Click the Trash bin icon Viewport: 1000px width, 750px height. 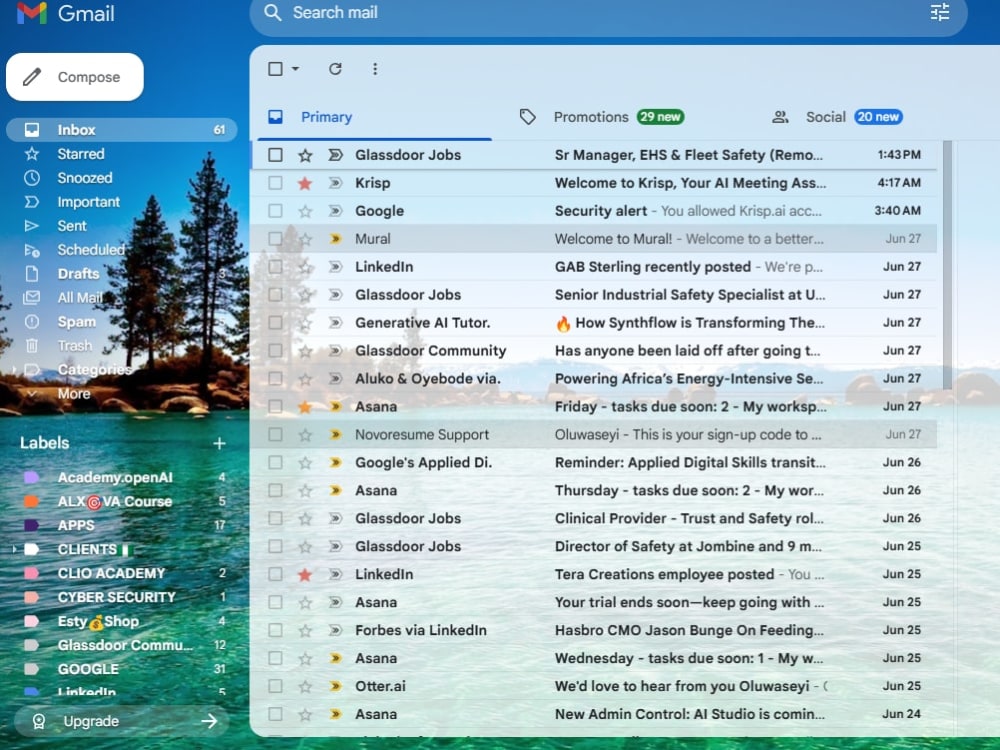point(32,346)
